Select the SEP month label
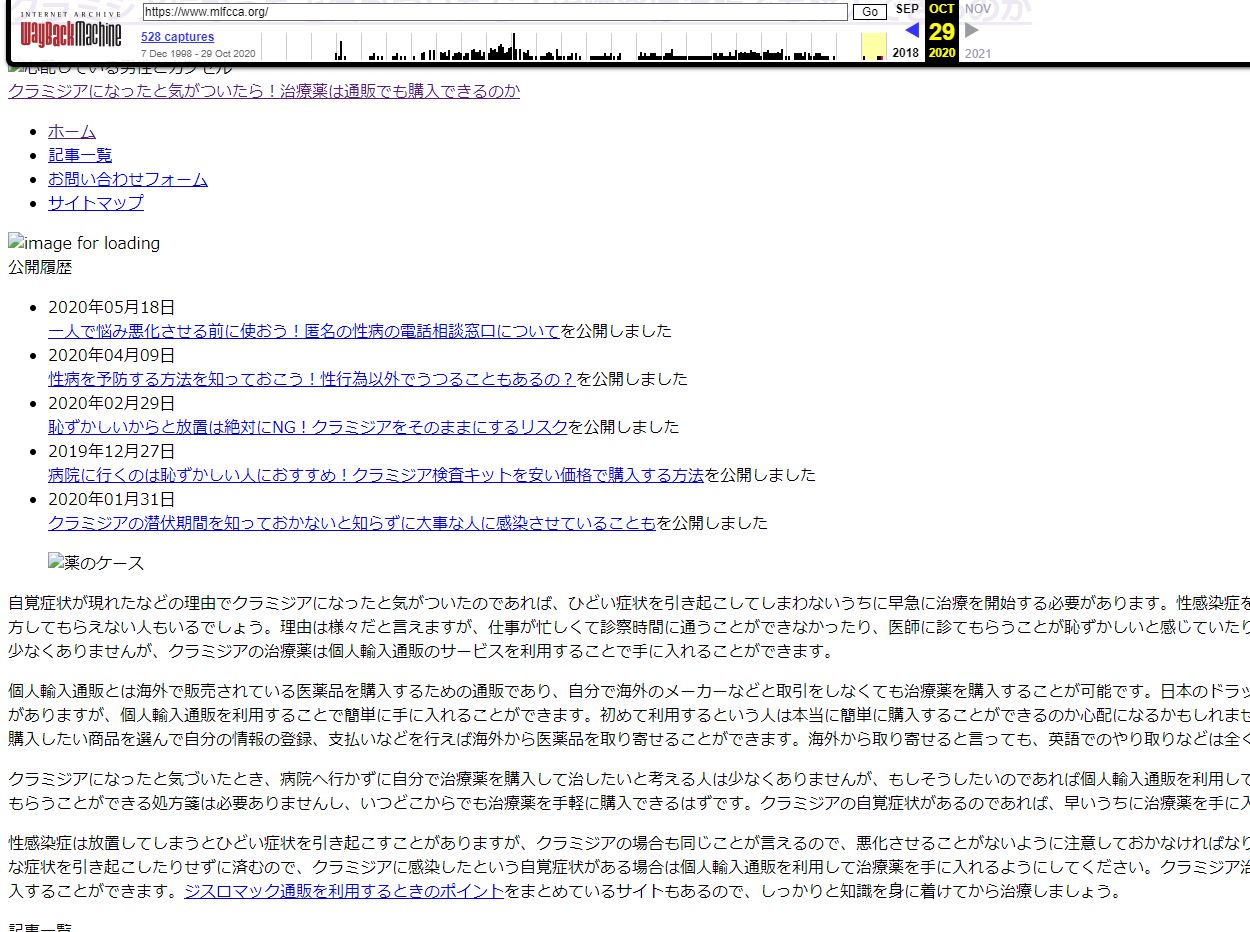This screenshot has width=1250, height=932. pyautogui.click(x=907, y=9)
